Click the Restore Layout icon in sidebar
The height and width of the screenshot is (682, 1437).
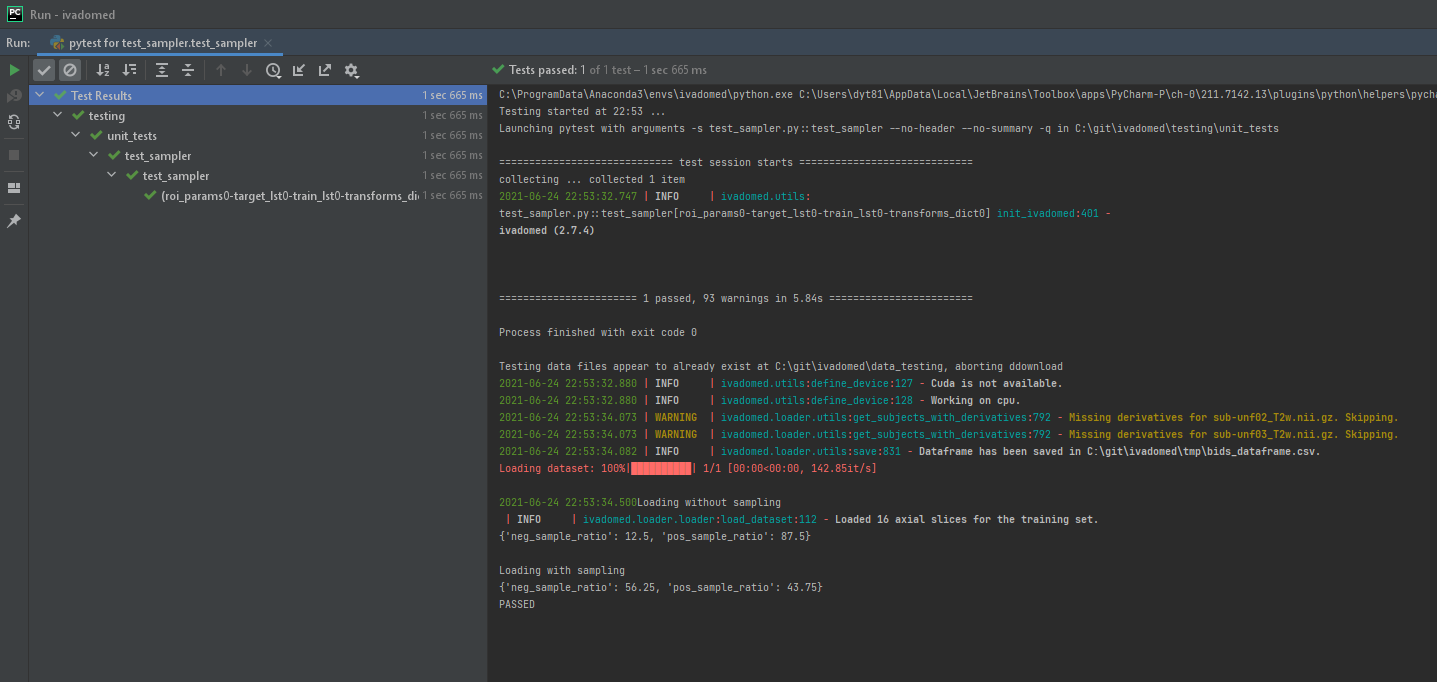pyautogui.click(x=14, y=188)
